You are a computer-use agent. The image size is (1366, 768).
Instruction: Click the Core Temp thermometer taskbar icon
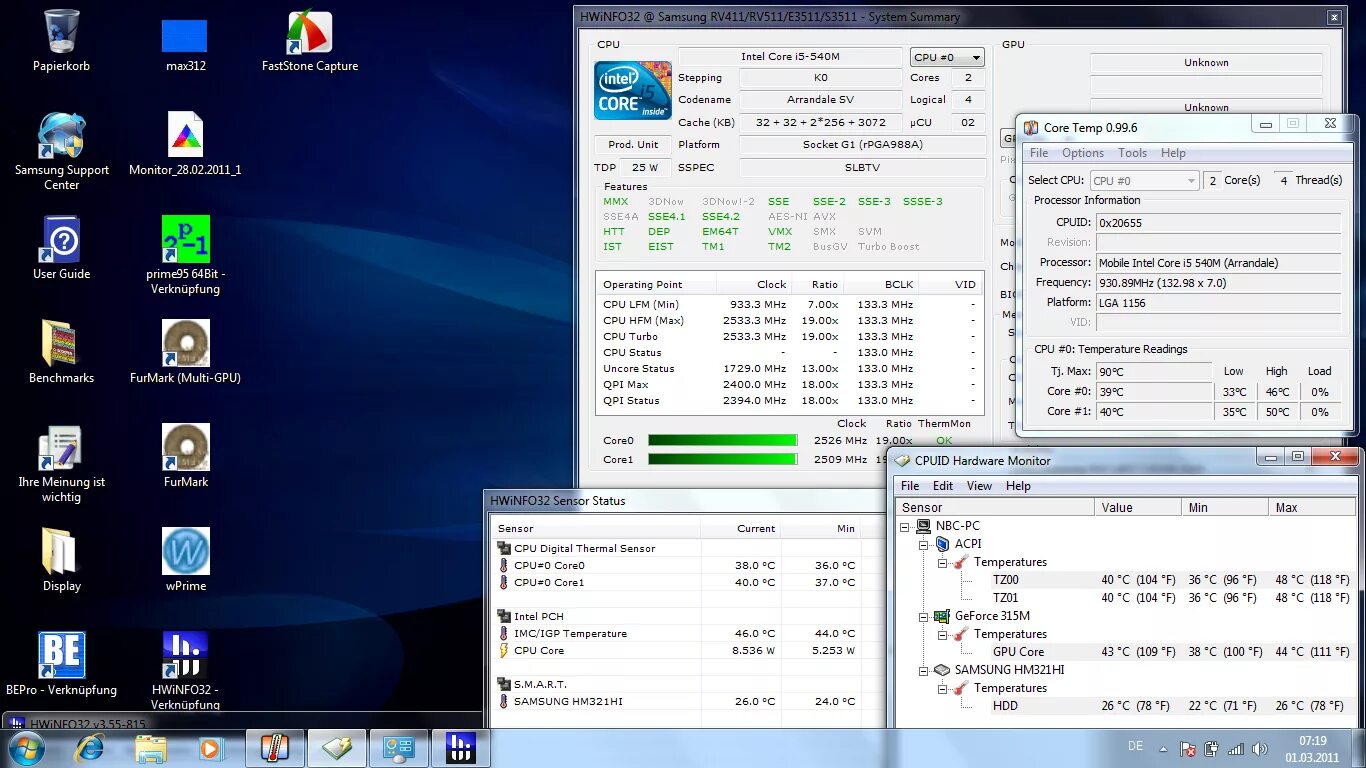(274, 748)
